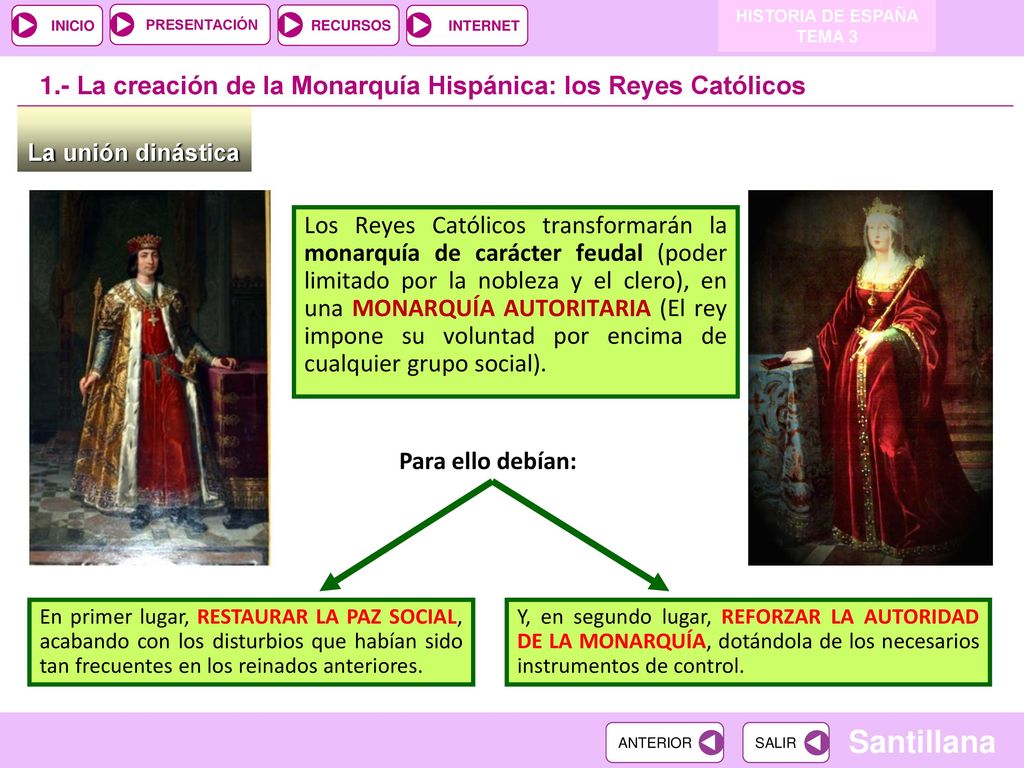Click the 'instrumentos de control.' text line
The width and height of the screenshot is (1024, 768).
[630, 666]
